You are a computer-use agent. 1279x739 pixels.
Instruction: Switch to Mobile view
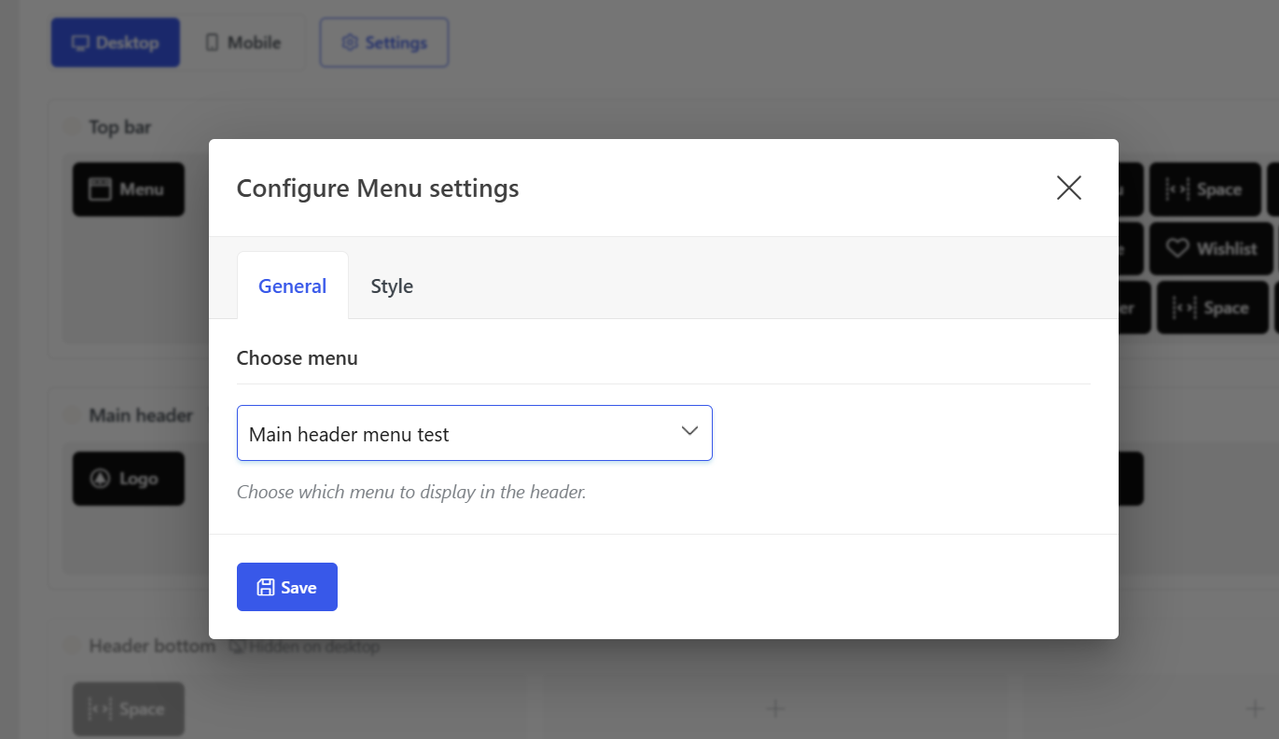[243, 43]
